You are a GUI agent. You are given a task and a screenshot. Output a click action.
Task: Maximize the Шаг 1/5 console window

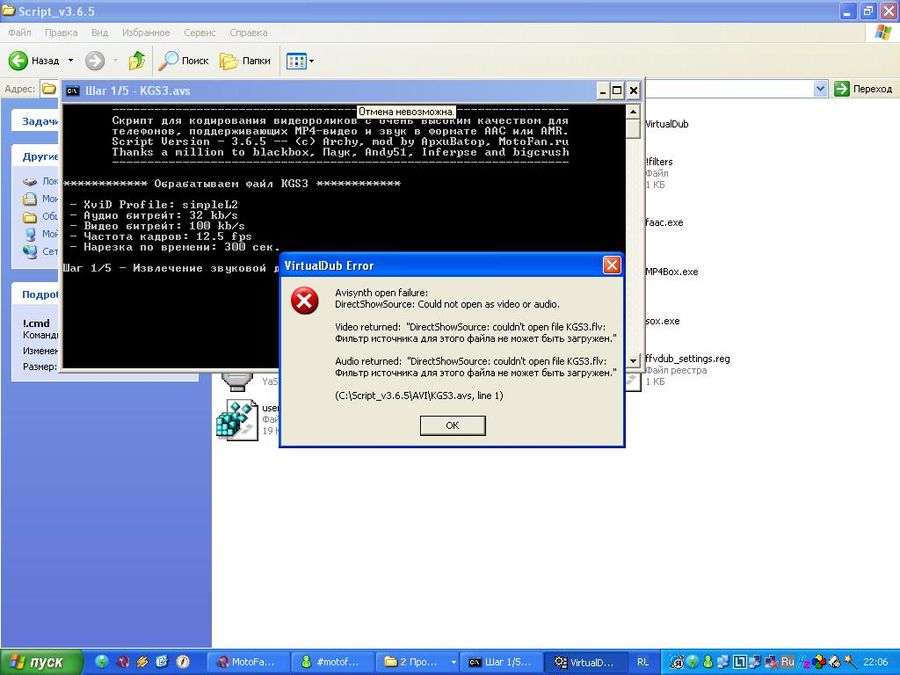point(617,91)
